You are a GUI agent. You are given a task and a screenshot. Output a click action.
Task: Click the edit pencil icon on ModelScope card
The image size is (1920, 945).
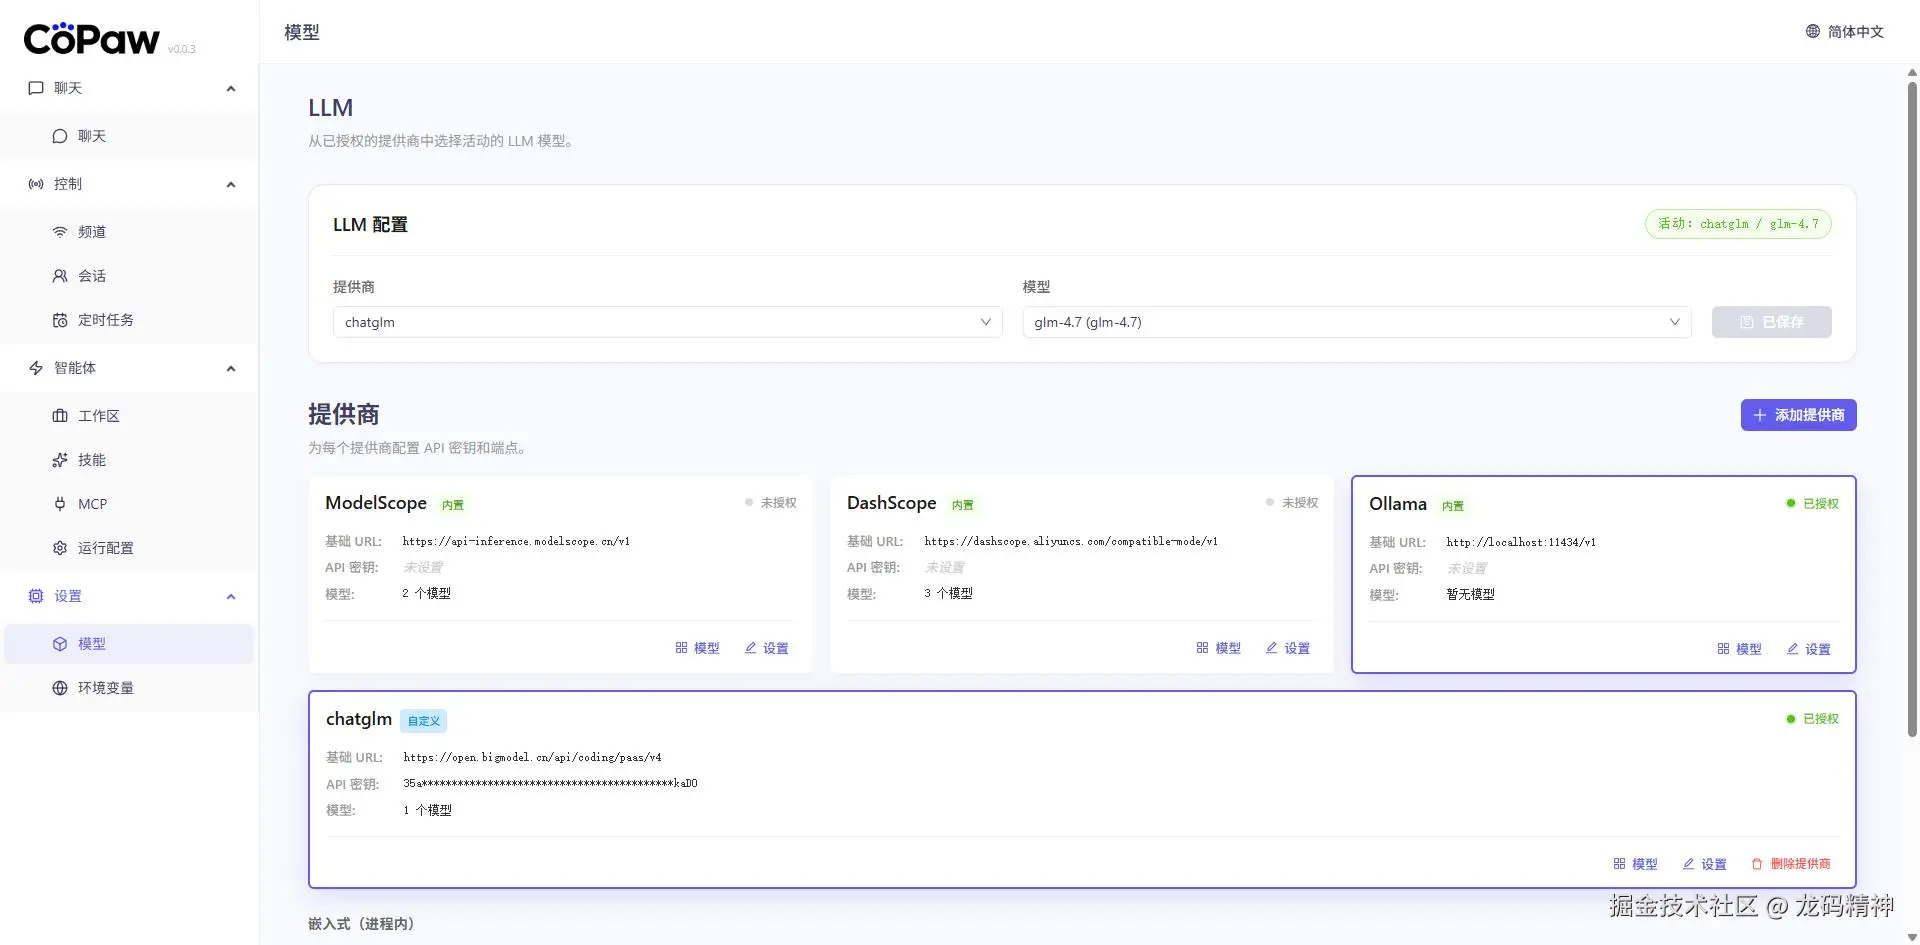click(751, 648)
